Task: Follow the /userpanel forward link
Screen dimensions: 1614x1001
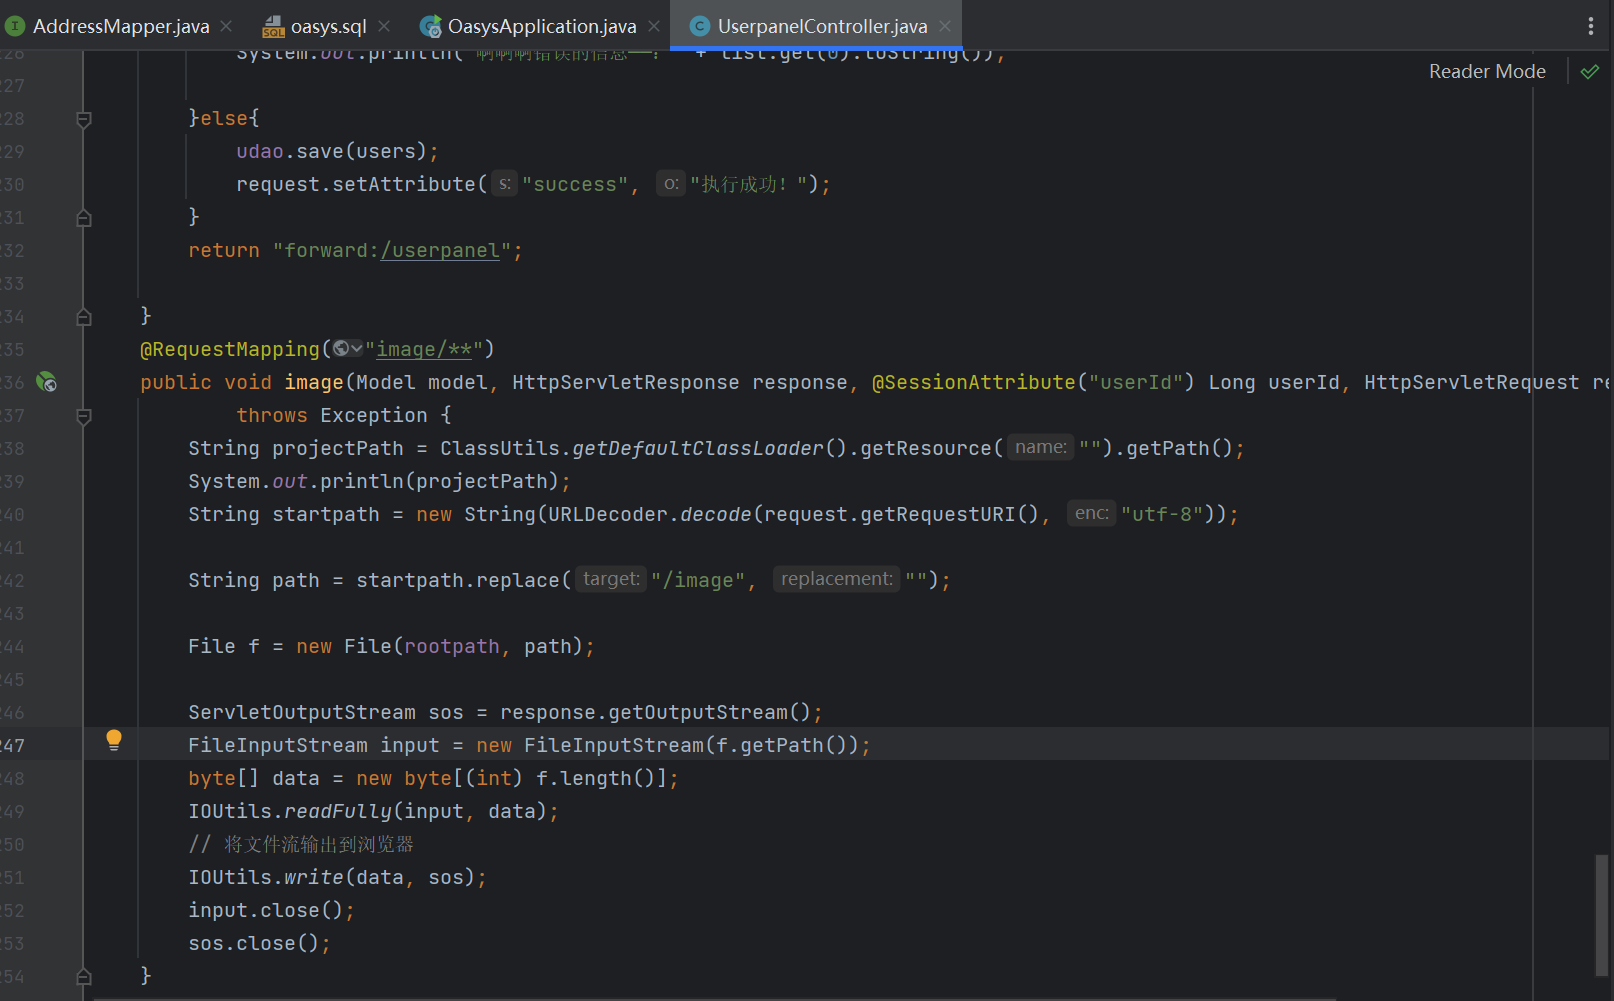Action: click(440, 251)
